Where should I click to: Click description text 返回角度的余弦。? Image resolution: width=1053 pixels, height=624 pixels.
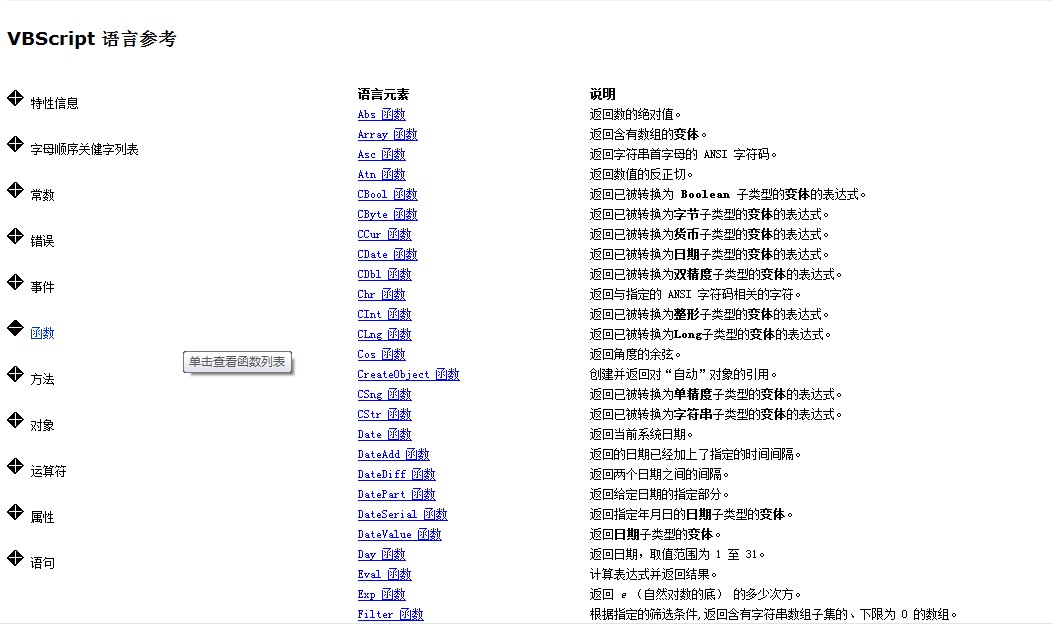pyautogui.click(x=635, y=354)
